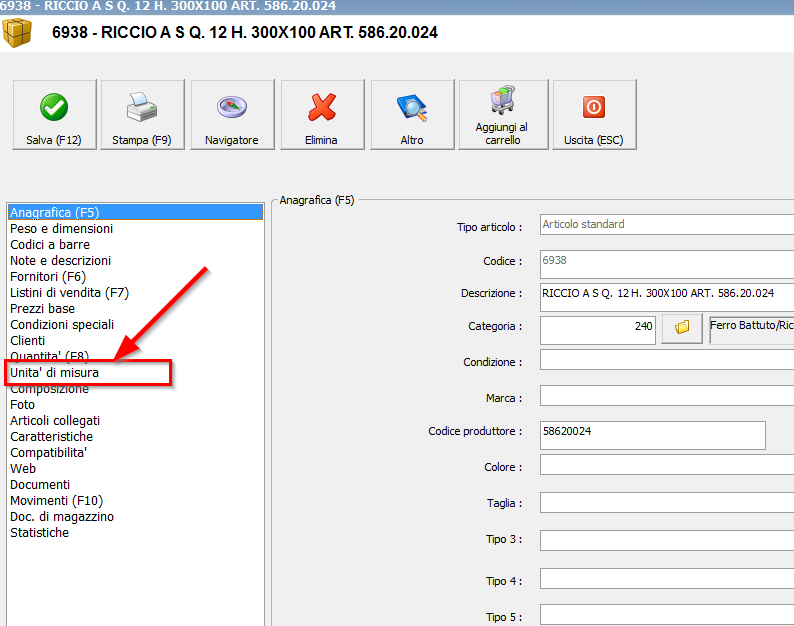This screenshot has width=794, height=626.
Task: Click the Tipo 4 field
Action: coord(667,578)
